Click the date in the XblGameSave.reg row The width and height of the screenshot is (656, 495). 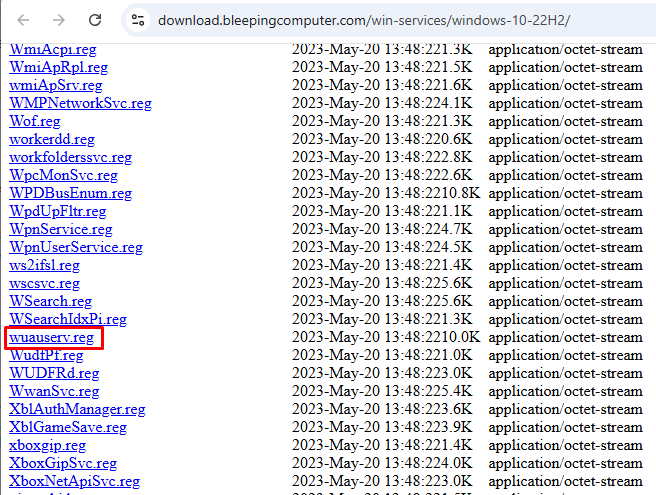tap(336, 427)
